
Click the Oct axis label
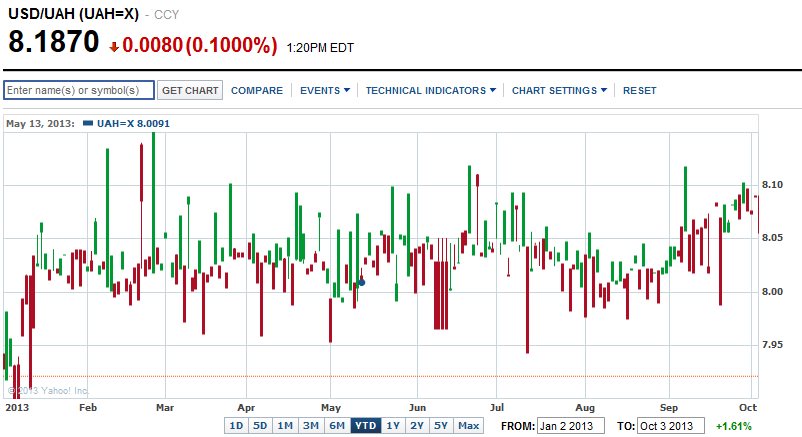coord(748,408)
